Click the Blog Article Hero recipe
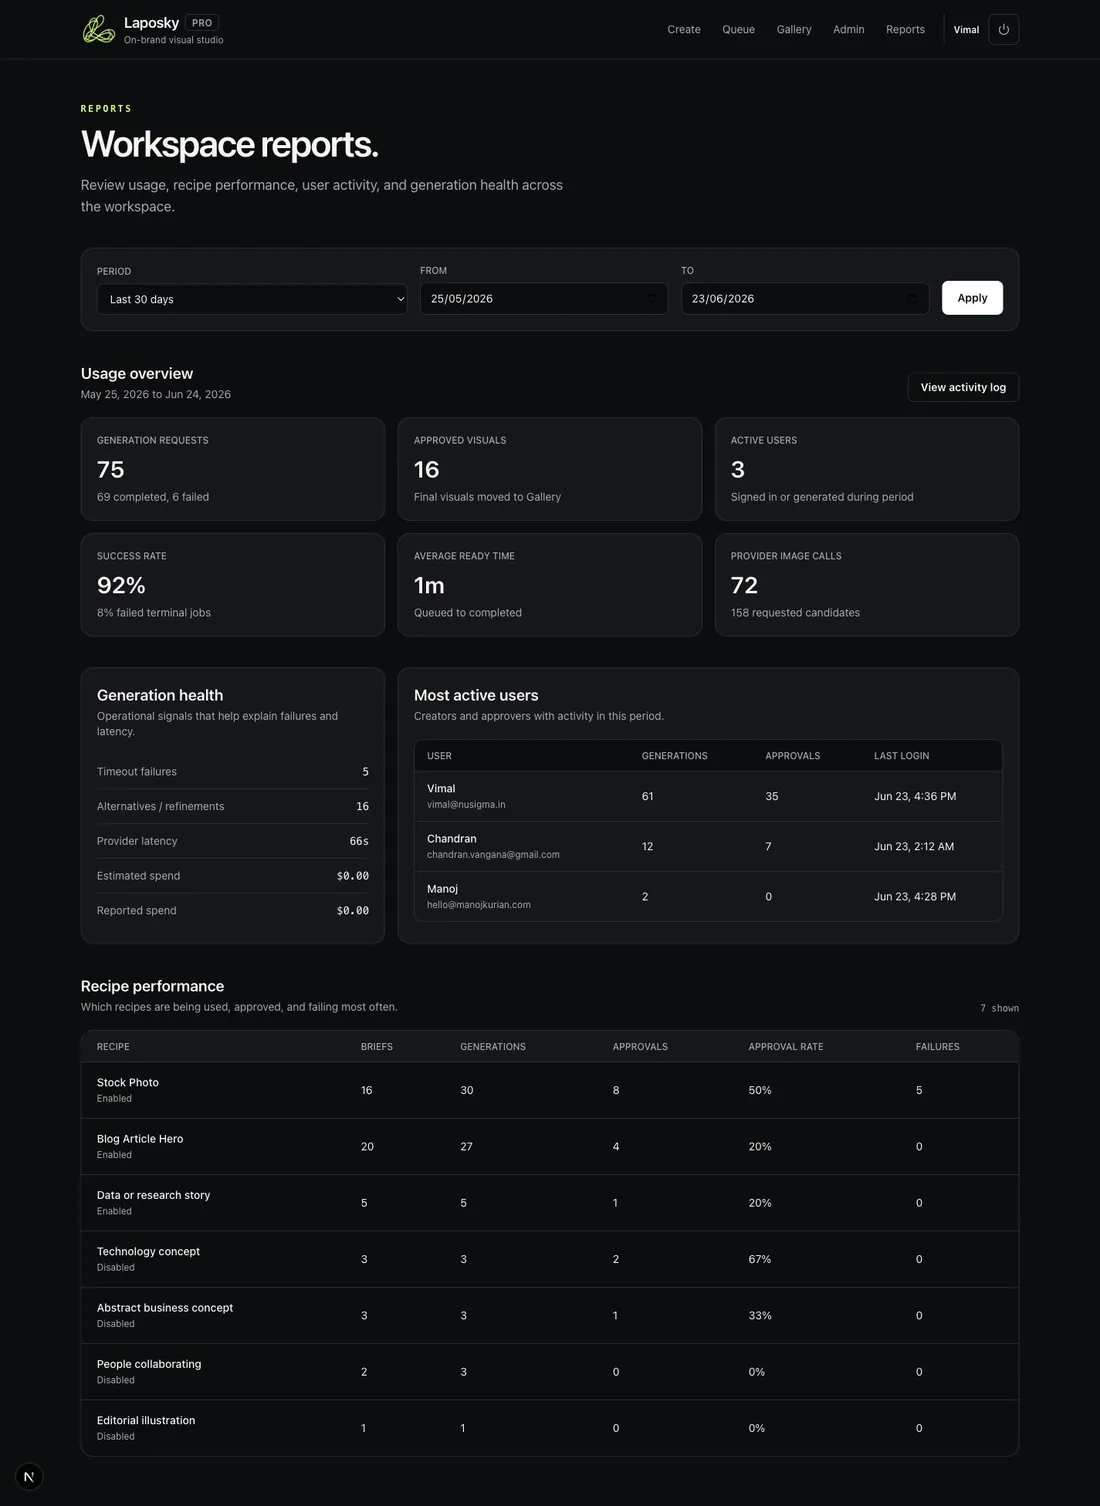 click(x=140, y=1139)
